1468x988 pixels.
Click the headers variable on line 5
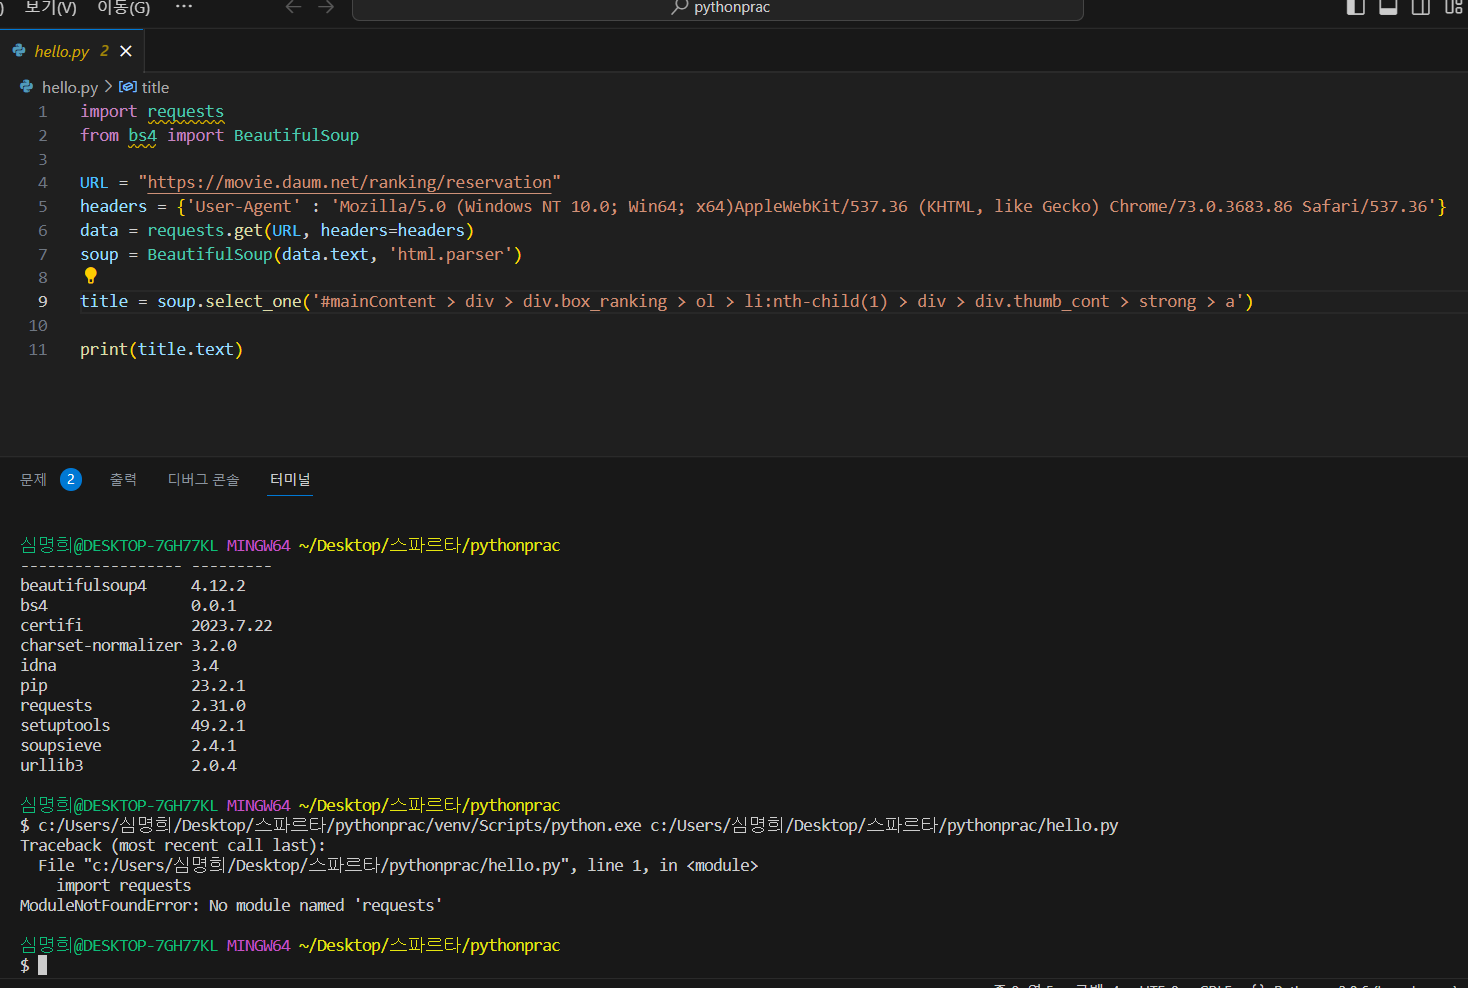(x=113, y=207)
